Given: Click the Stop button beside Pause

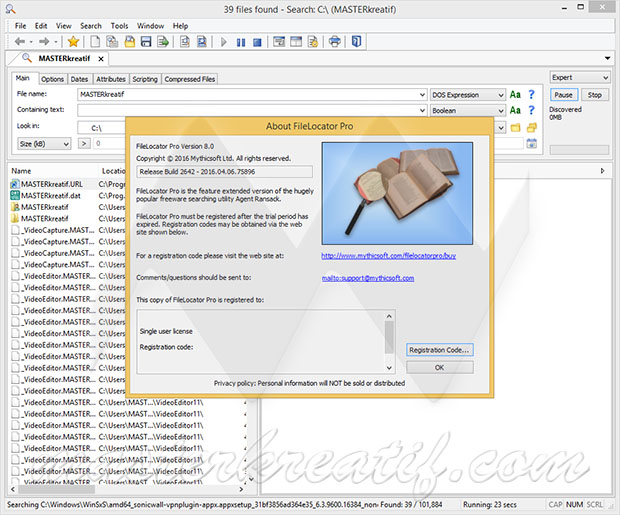Looking at the screenshot, I should (x=594, y=95).
